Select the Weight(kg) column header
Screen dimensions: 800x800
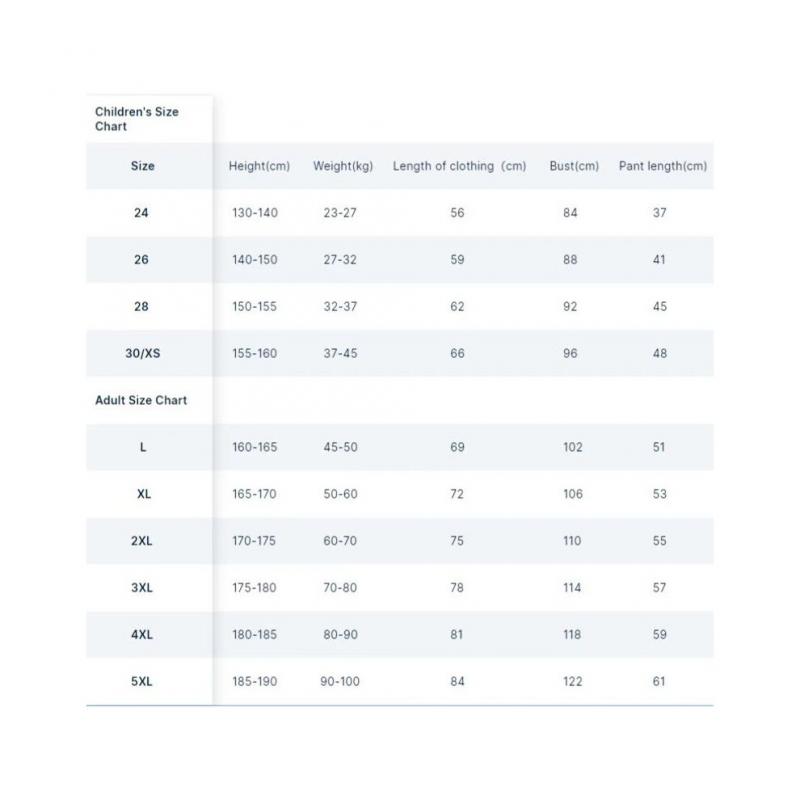click(x=343, y=166)
